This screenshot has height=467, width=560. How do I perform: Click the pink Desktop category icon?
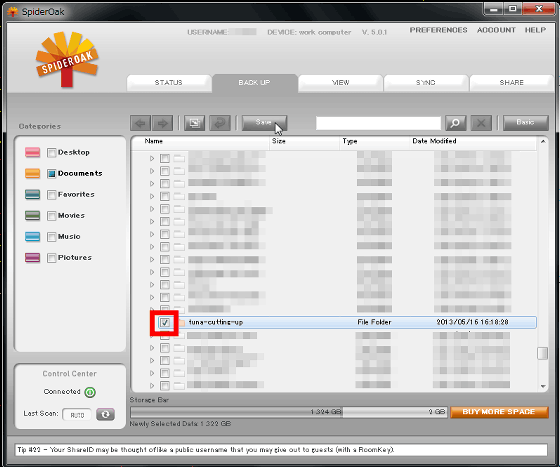(32, 152)
